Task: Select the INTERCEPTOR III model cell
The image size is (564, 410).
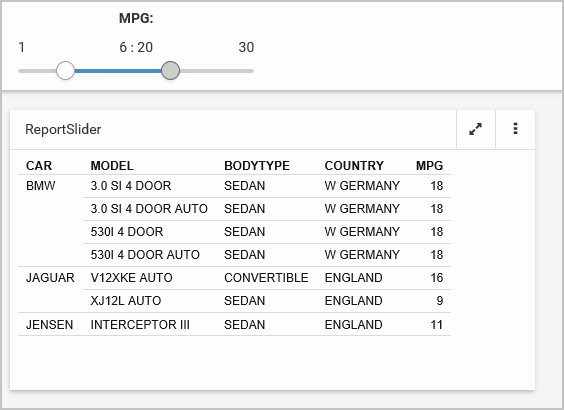Action: (140, 325)
